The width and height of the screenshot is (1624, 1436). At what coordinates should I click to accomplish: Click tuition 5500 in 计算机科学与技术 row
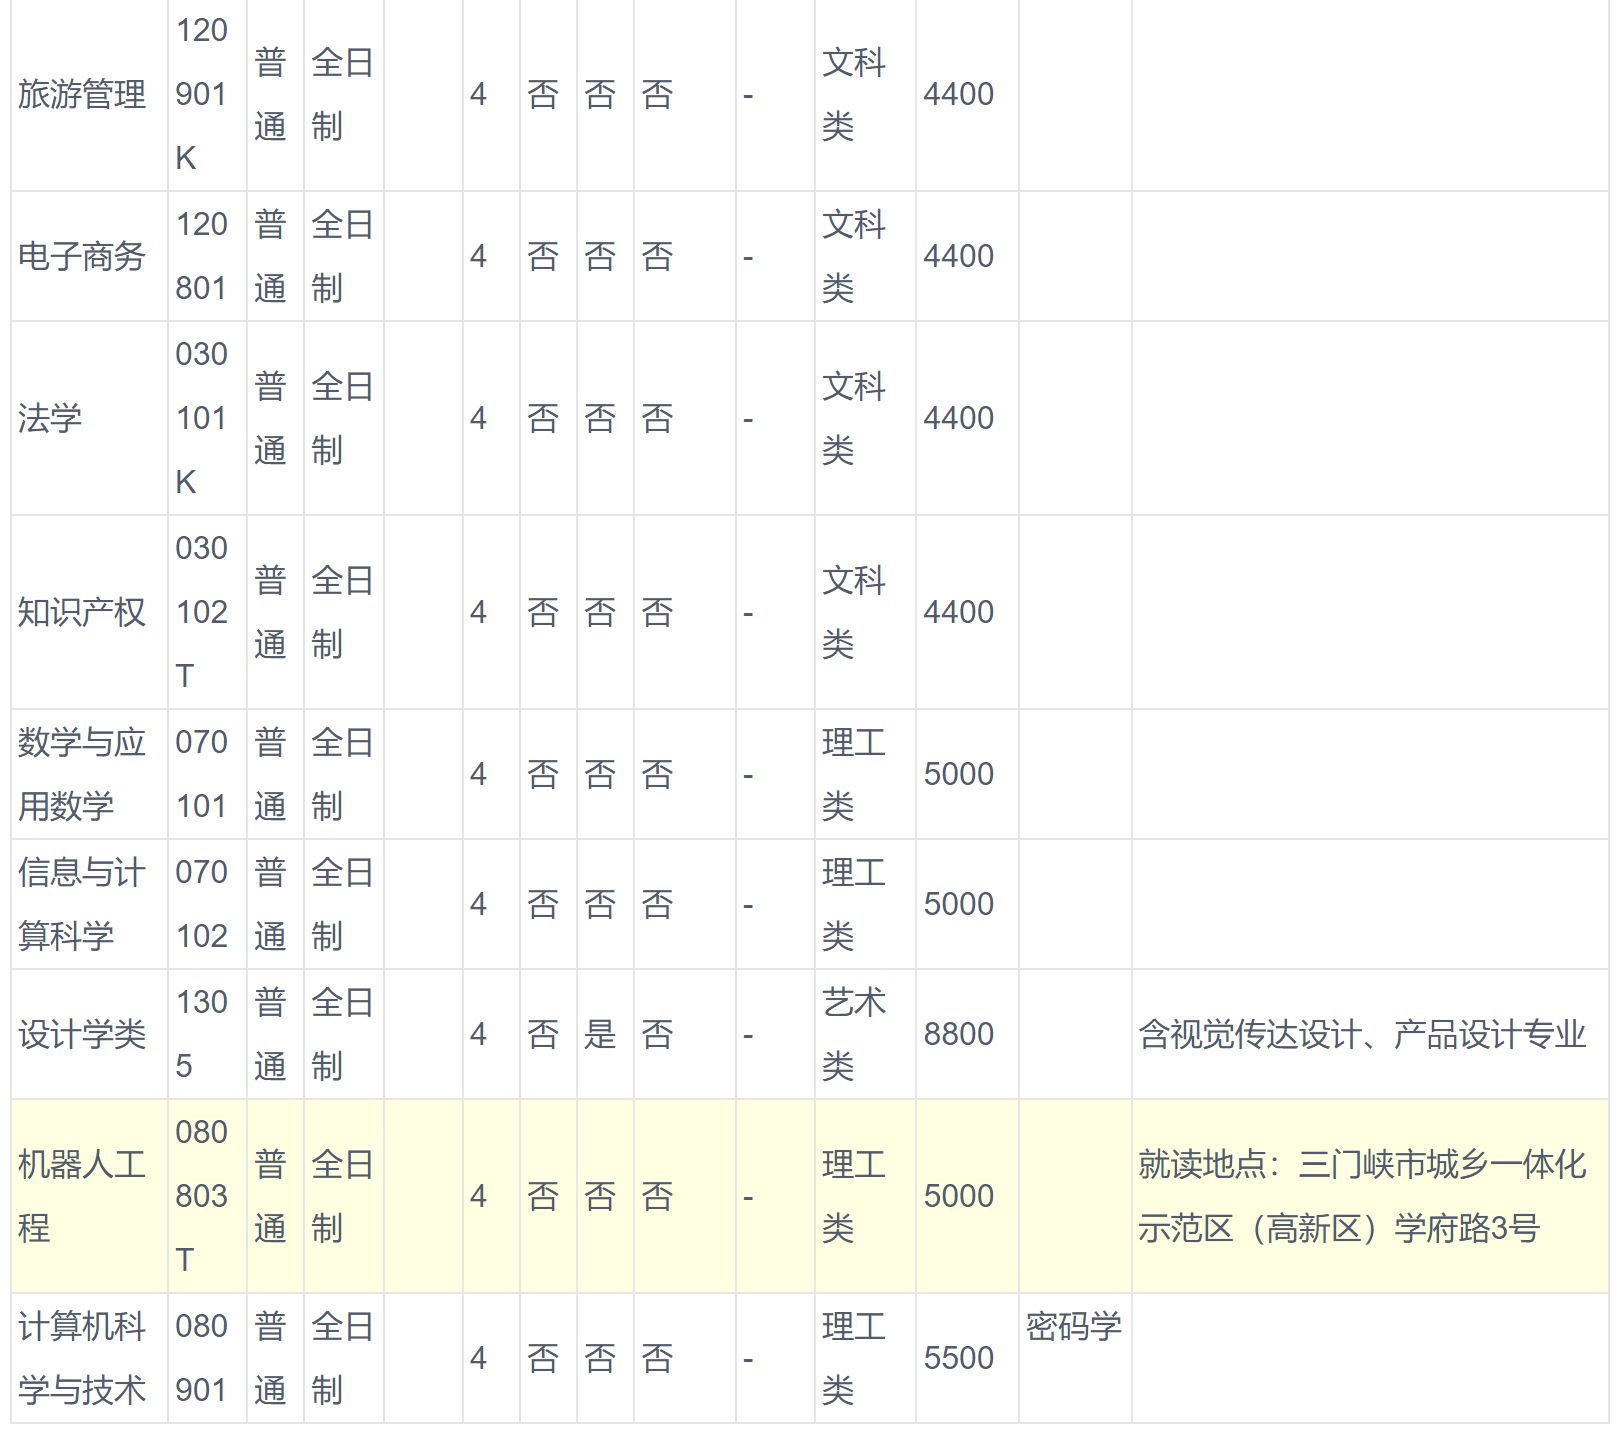click(958, 1359)
